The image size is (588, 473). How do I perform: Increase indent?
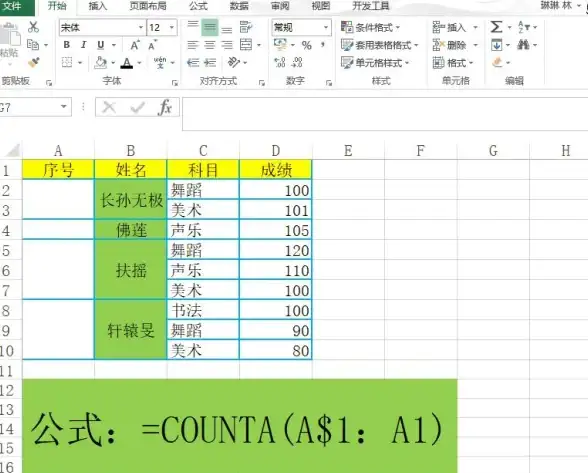coord(210,62)
